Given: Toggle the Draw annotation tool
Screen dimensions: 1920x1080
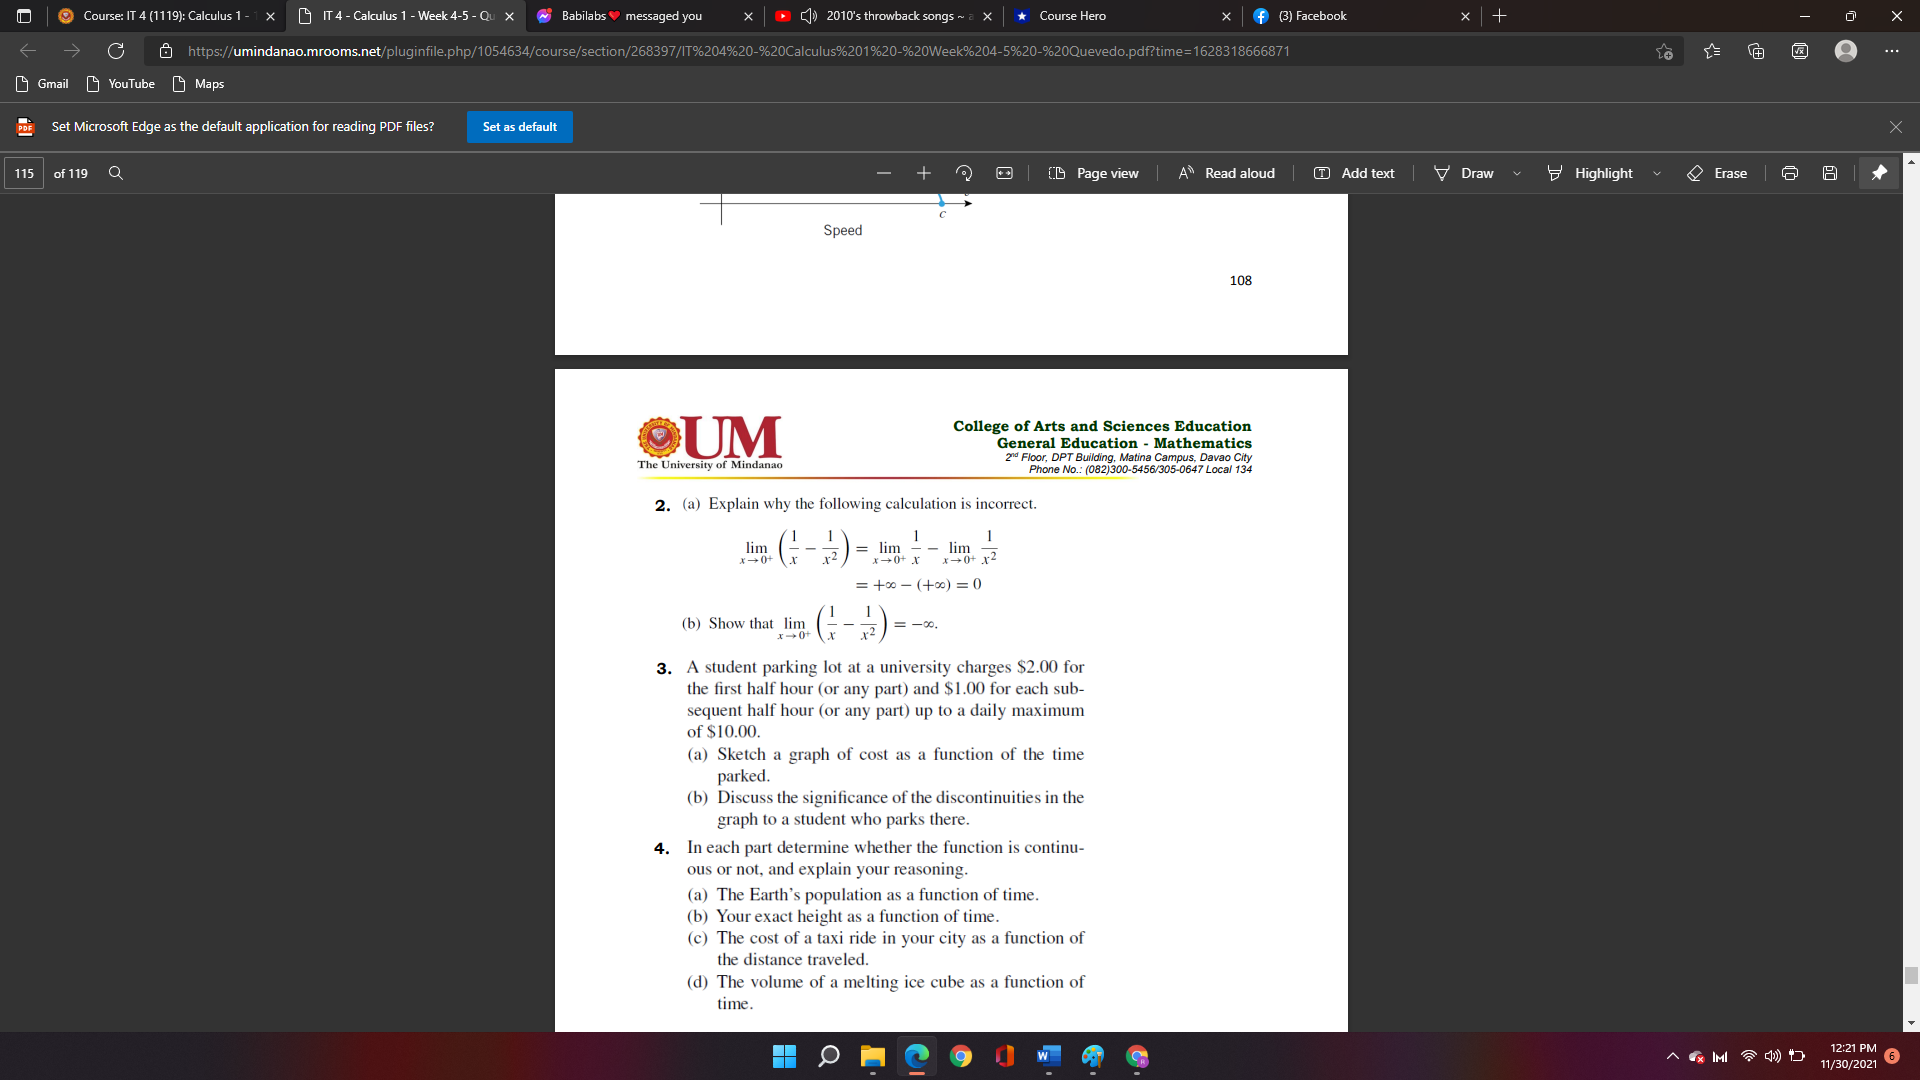Looking at the screenshot, I should click(x=1465, y=173).
